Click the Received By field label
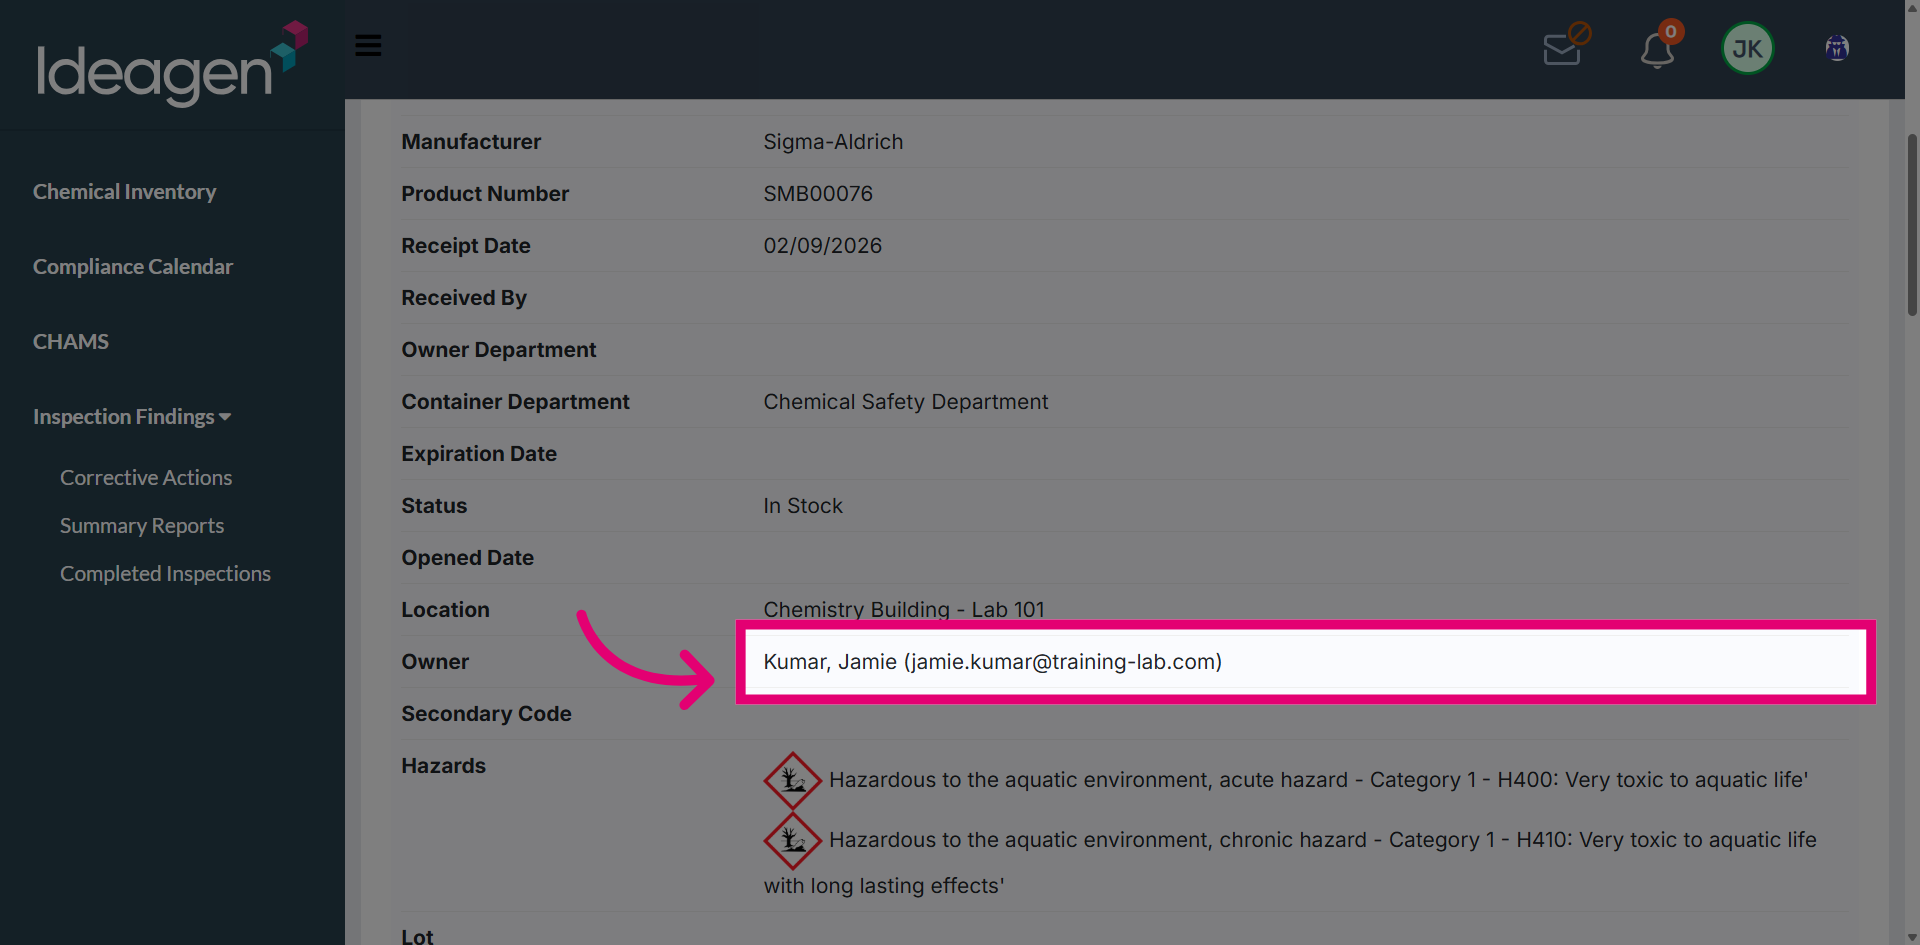This screenshot has height=945, width=1920. point(464,298)
